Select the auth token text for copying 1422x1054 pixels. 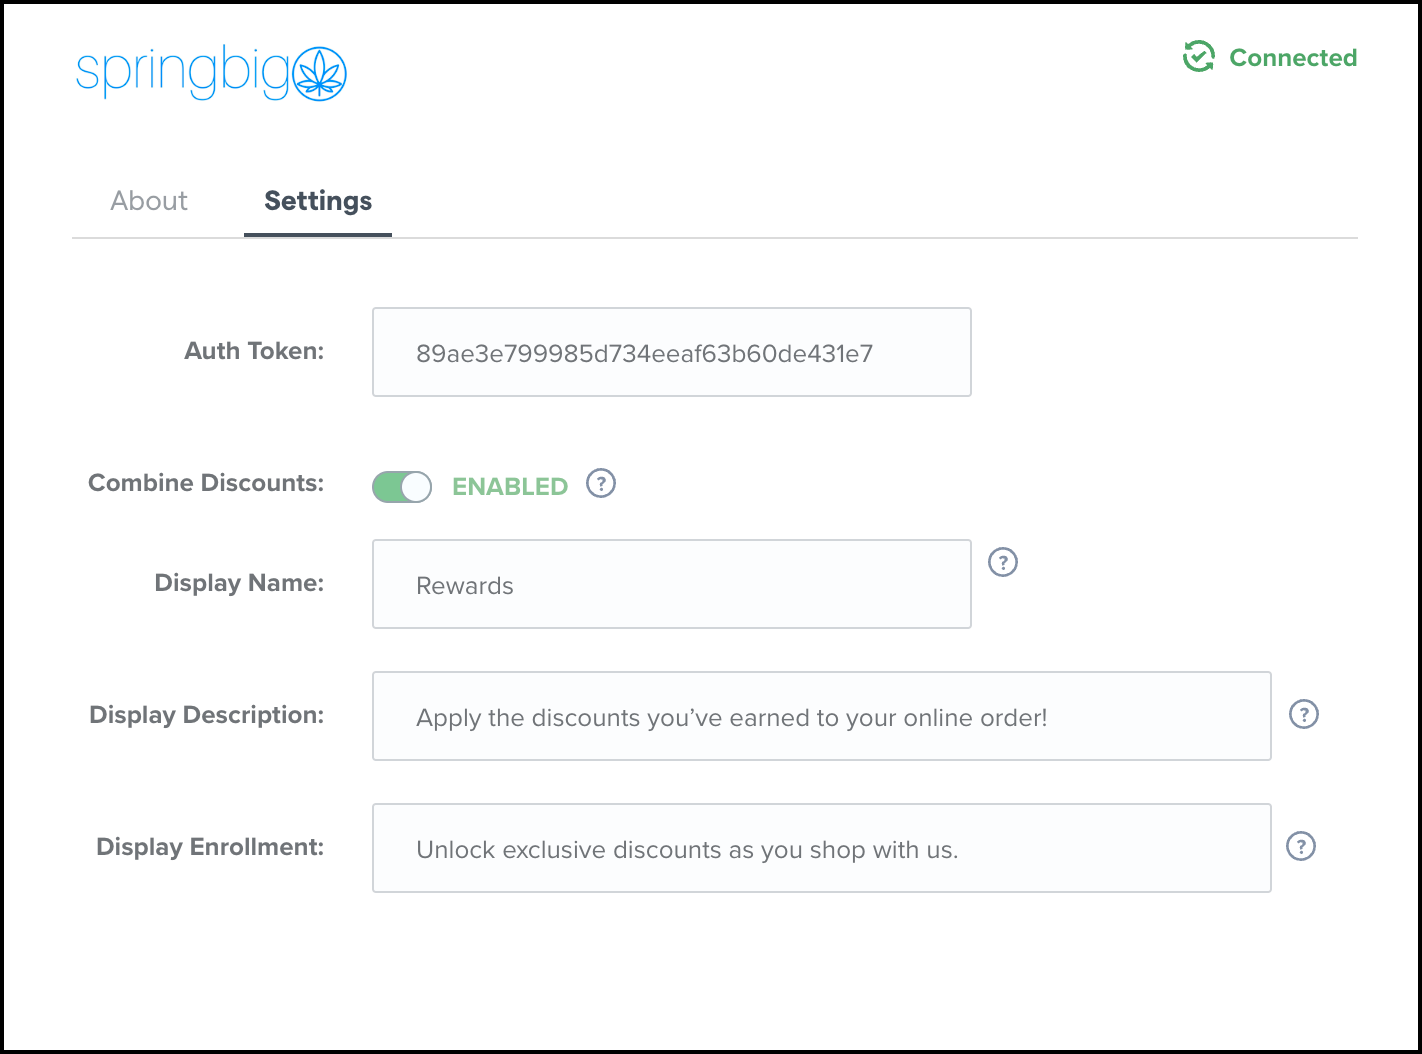pyautogui.click(x=645, y=352)
